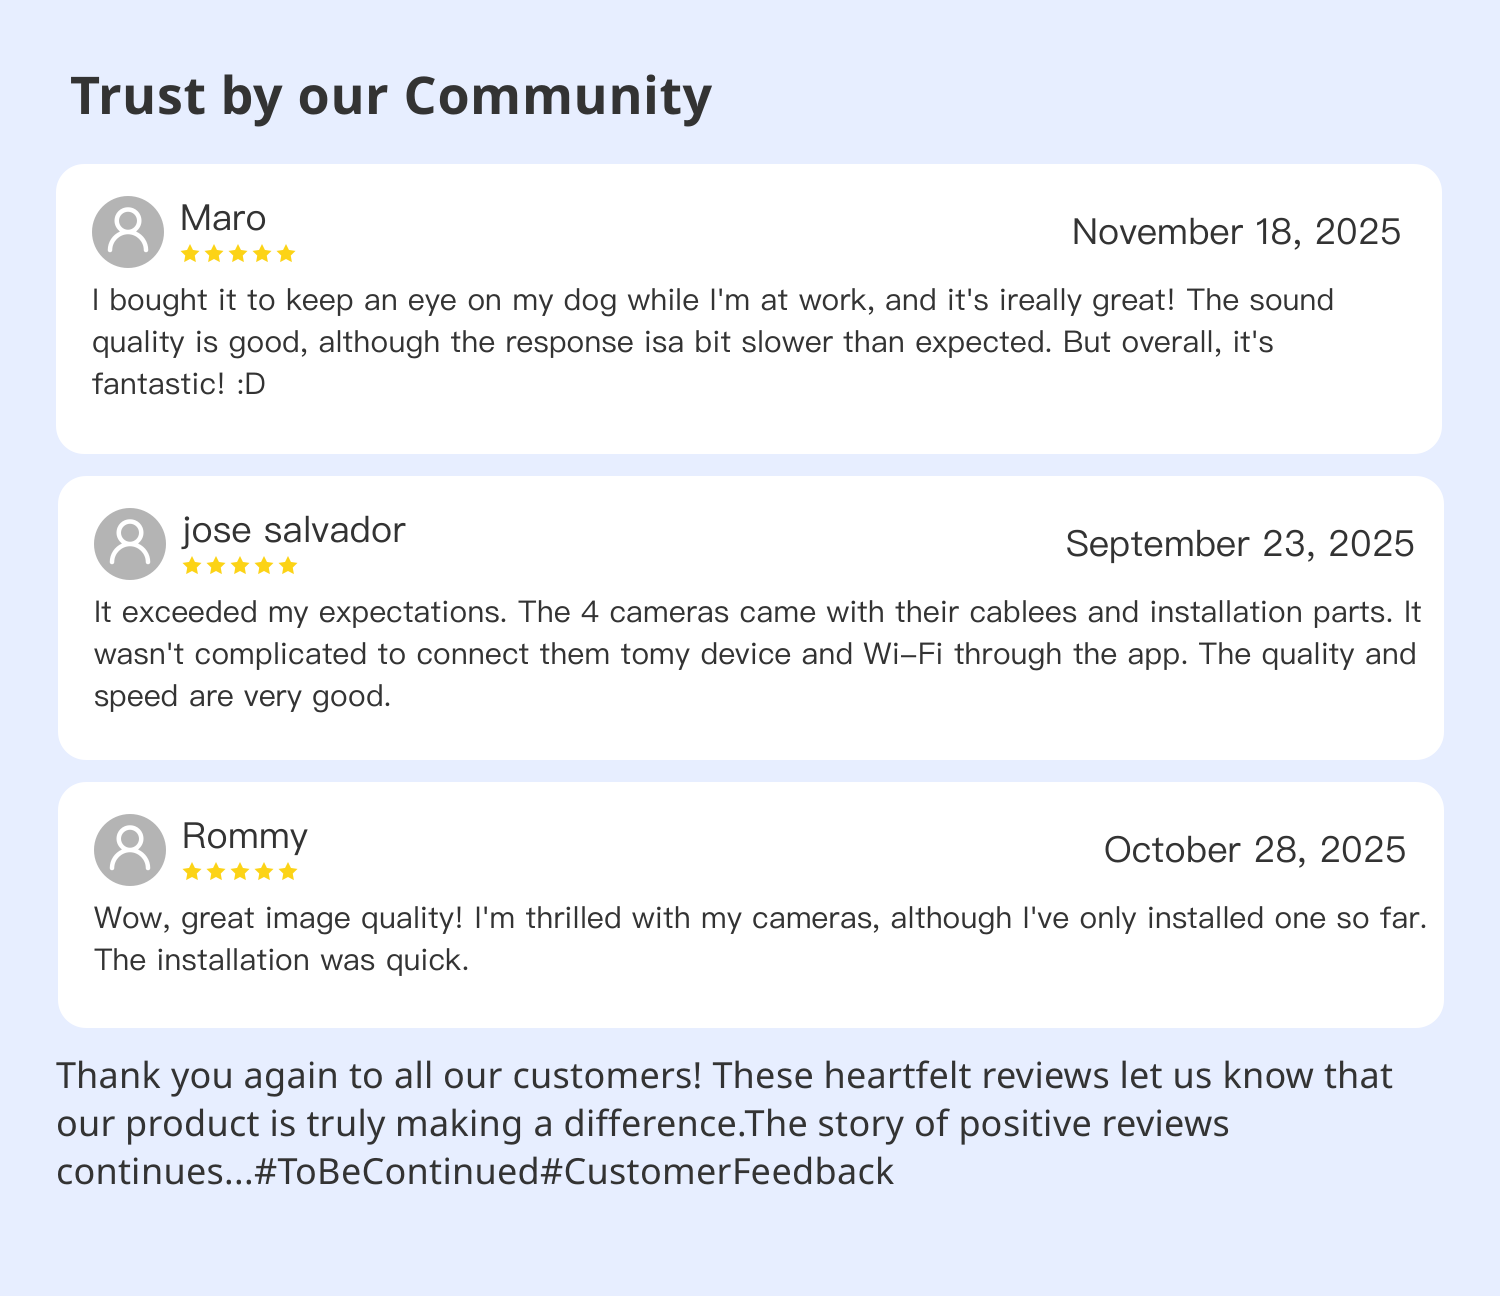Click jose salvador's profile avatar icon
The height and width of the screenshot is (1296, 1500).
(x=130, y=544)
